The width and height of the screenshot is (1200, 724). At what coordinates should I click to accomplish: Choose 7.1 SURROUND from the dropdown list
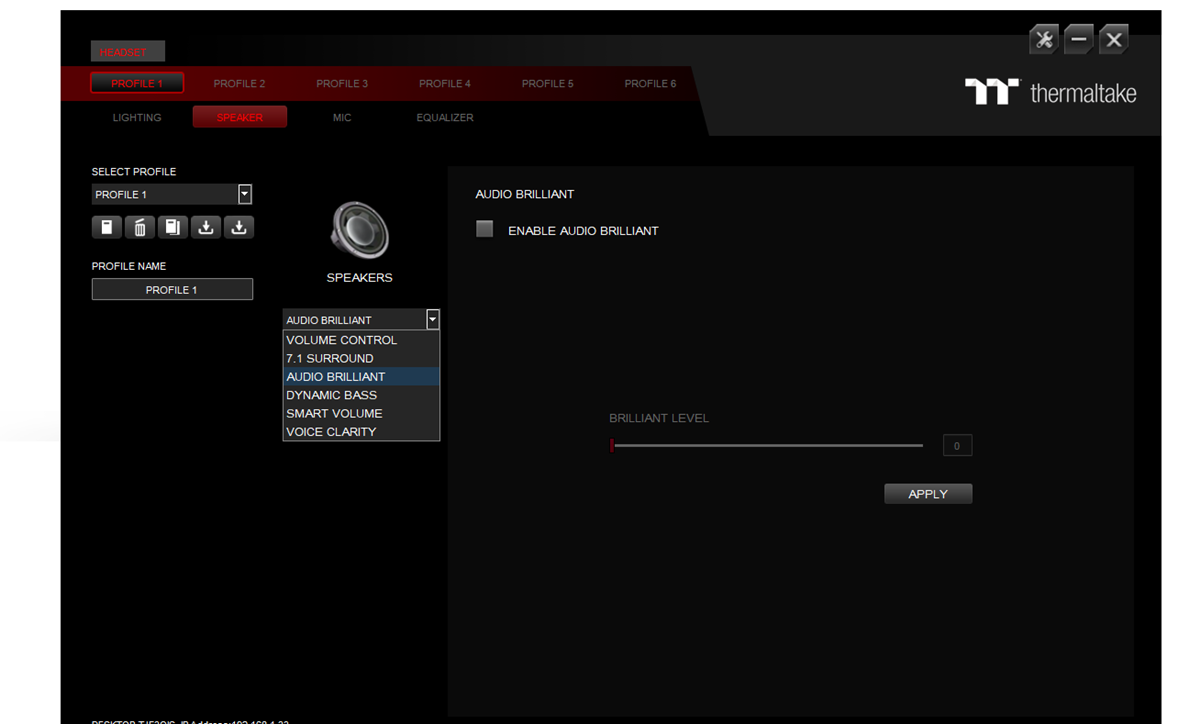(361, 358)
